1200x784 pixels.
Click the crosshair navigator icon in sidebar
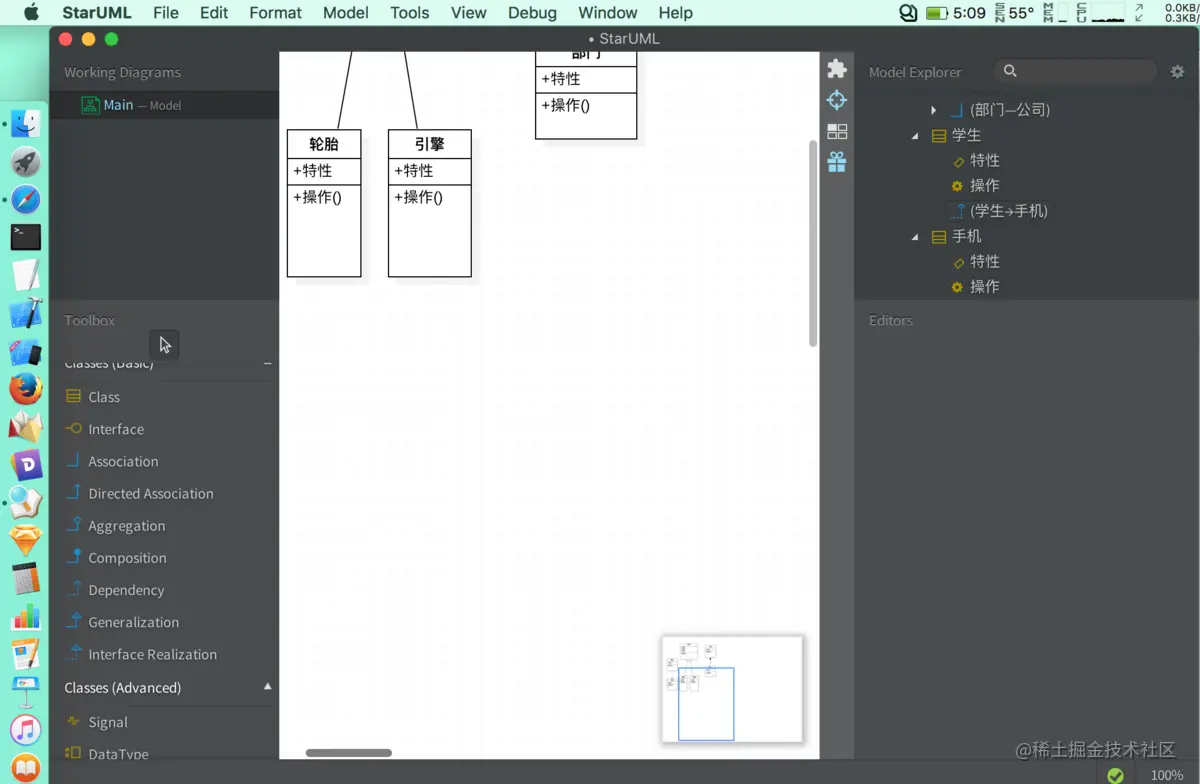pyautogui.click(x=837, y=100)
